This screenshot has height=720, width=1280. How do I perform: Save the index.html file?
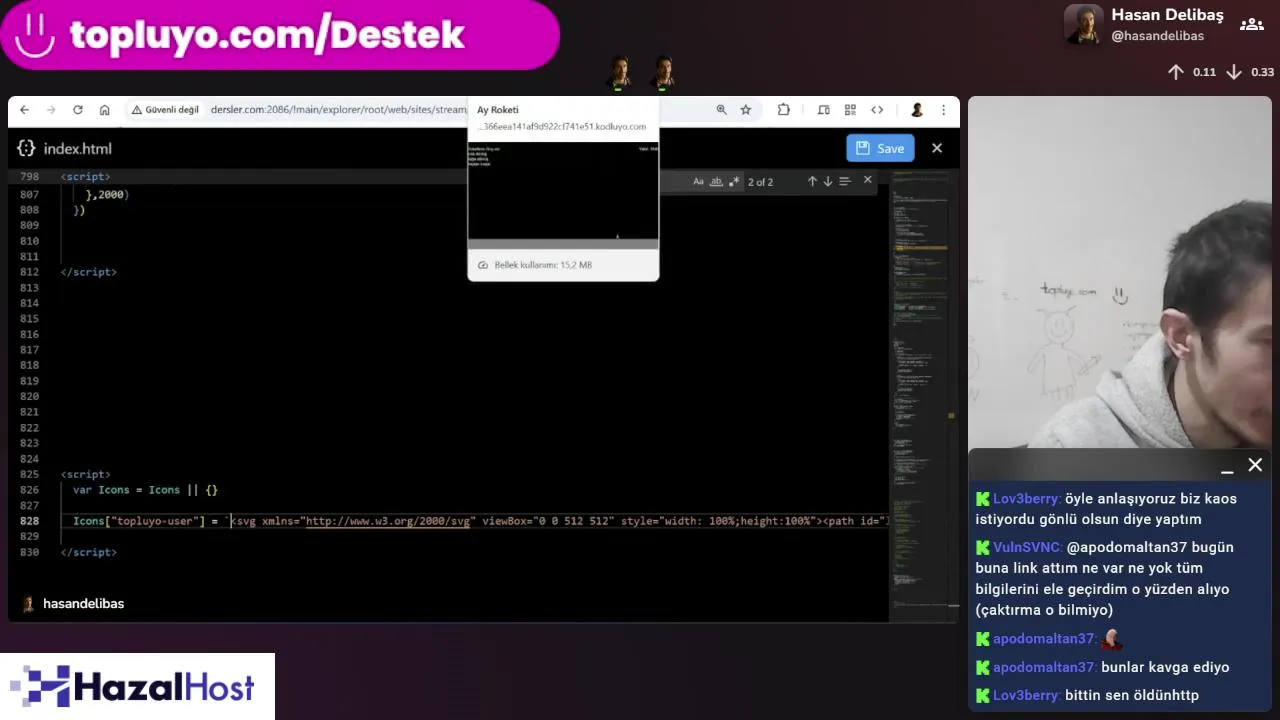[880, 148]
